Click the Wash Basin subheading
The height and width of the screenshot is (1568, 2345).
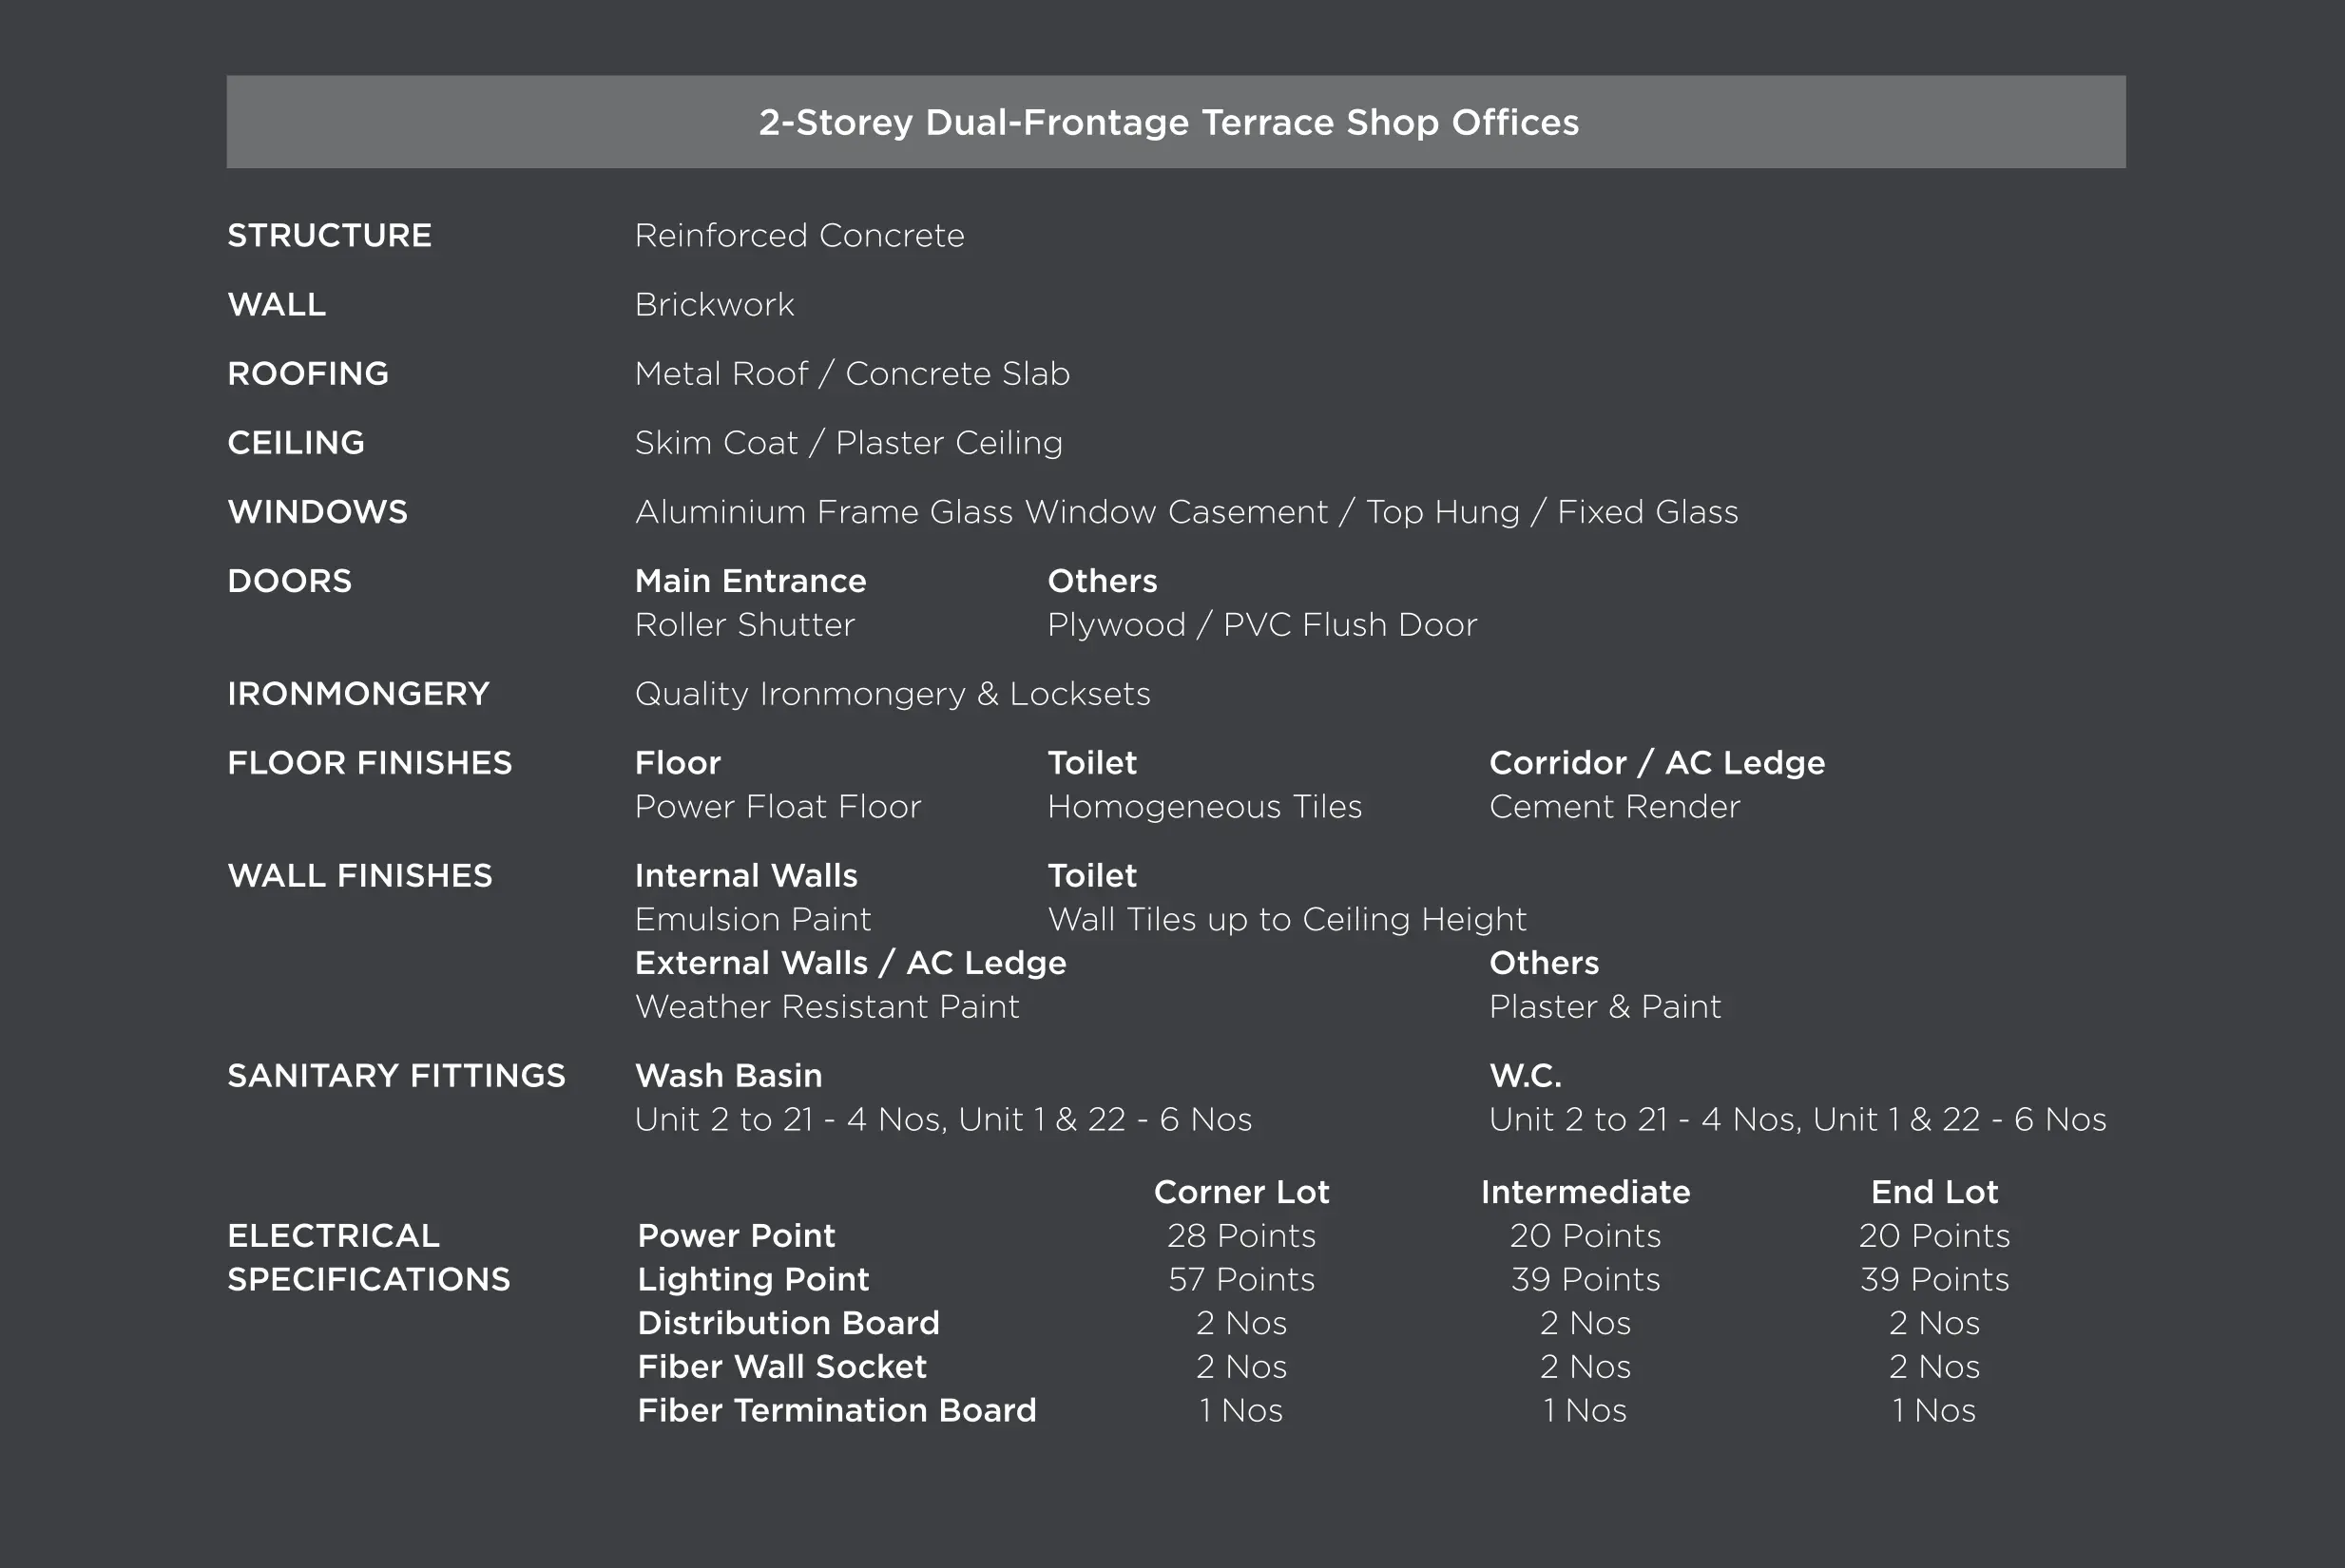(728, 1075)
